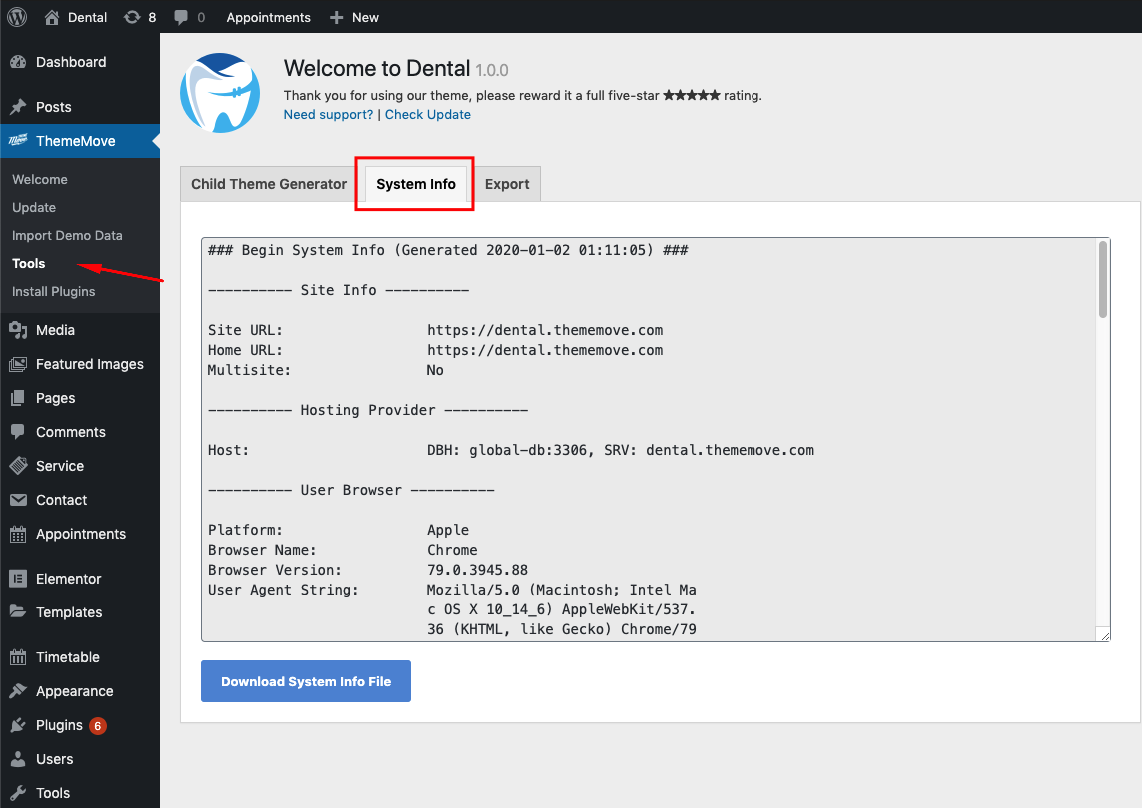Viewport: 1142px width, 808px height.
Task: Select the System Info tab
Action: click(416, 184)
